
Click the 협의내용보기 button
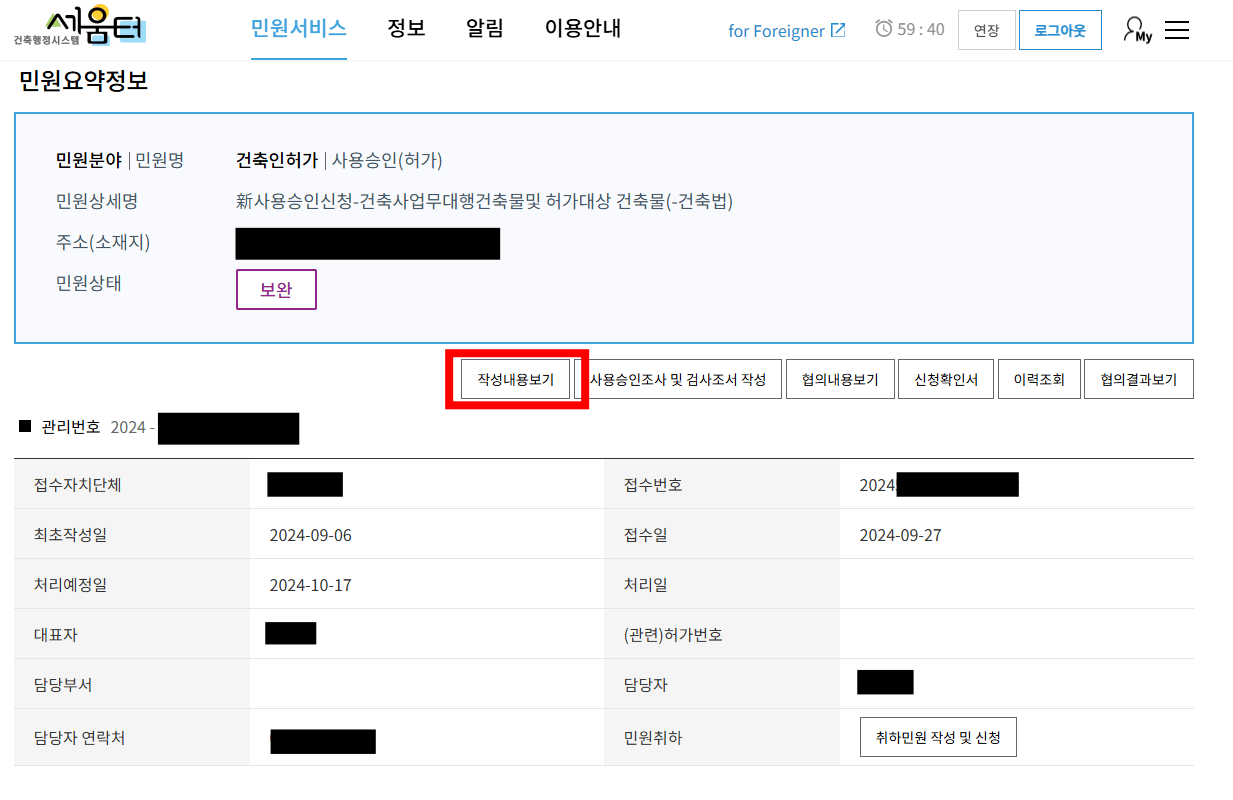point(840,379)
